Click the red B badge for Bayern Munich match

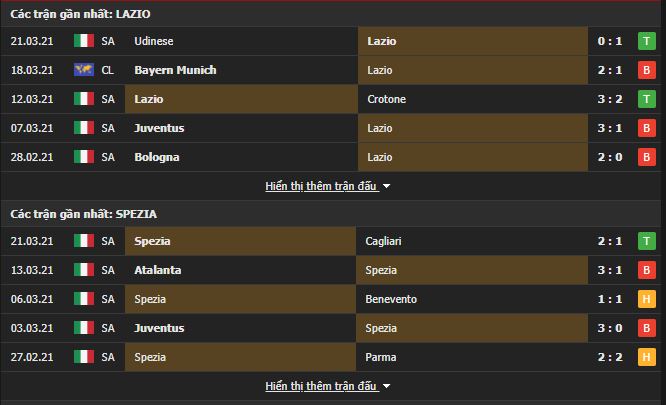click(x=646, y=70)
